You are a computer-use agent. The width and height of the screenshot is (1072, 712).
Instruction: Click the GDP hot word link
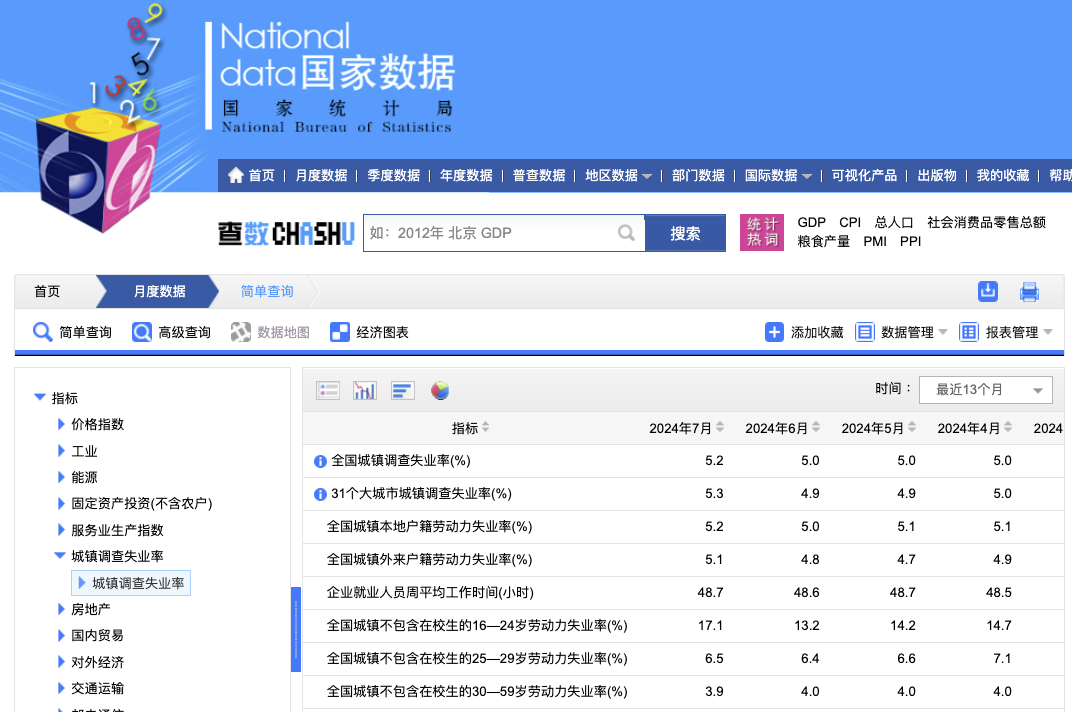click(x=811, y=222)
